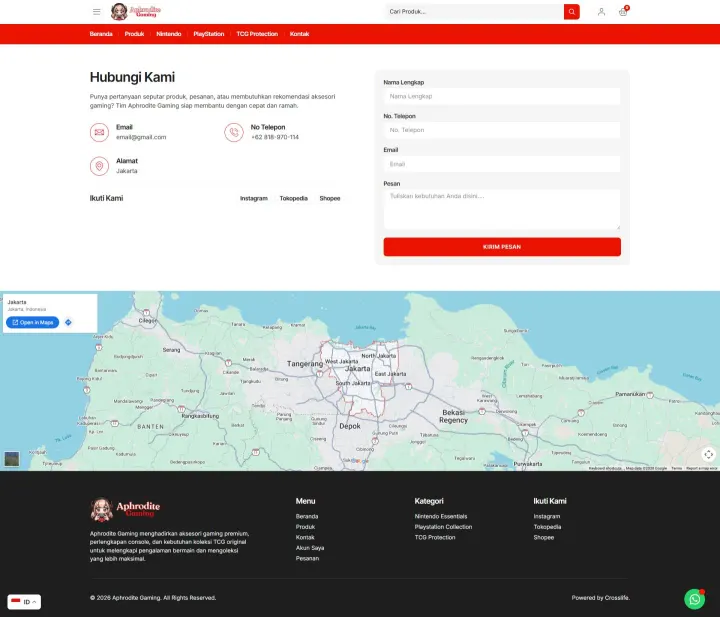Image resolution: width=720 pixels, height=617 pixels.
Task: Open the user account icon
Action: point(601,12)
